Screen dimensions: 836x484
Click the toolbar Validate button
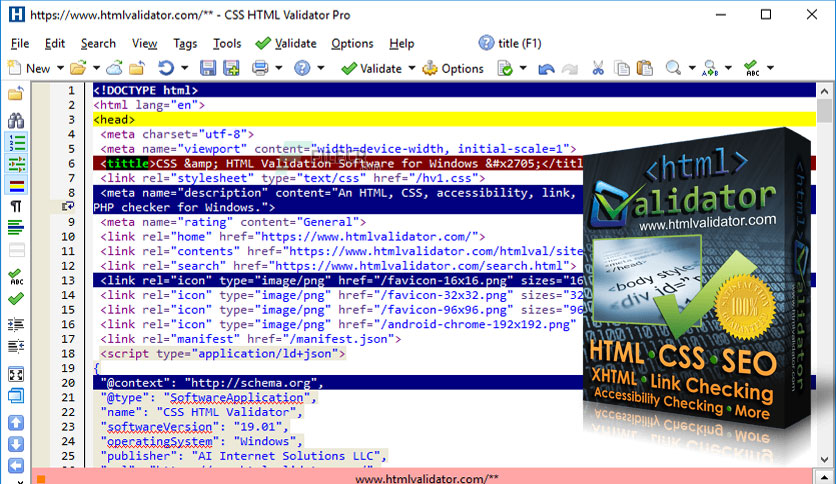coord(371,68)
